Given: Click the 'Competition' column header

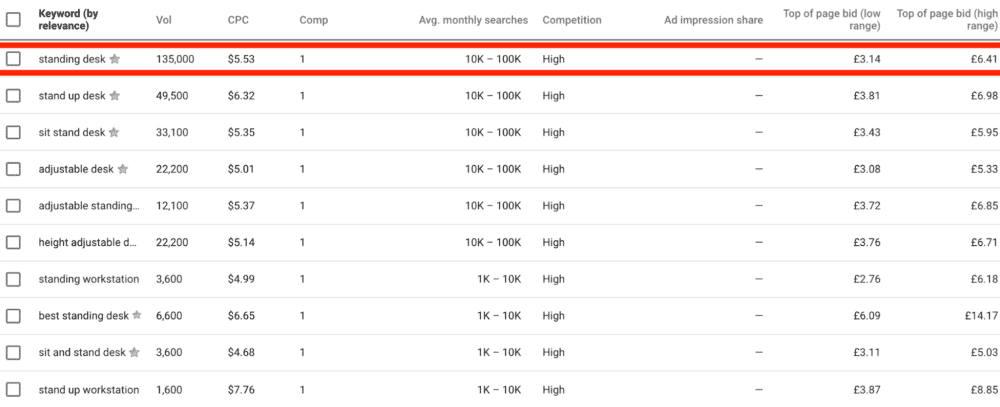Looking at the screenshot, I should pos(572,20).
